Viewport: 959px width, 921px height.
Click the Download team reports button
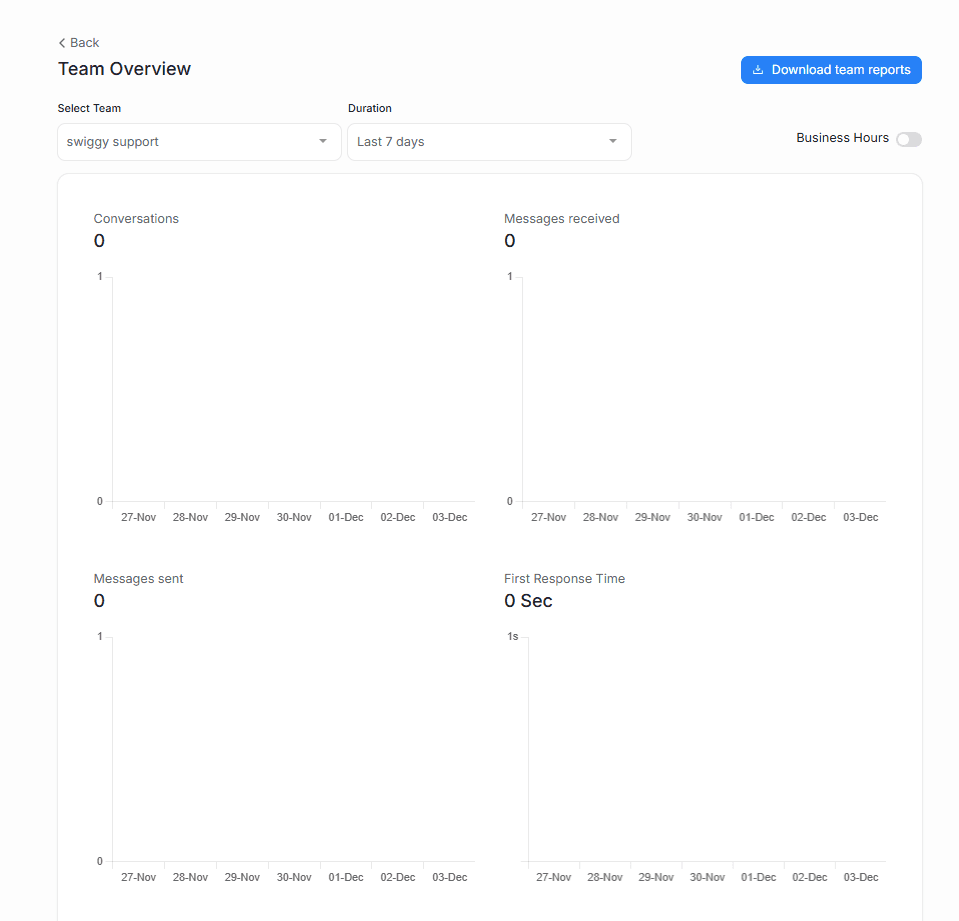(x=831, y=69)
